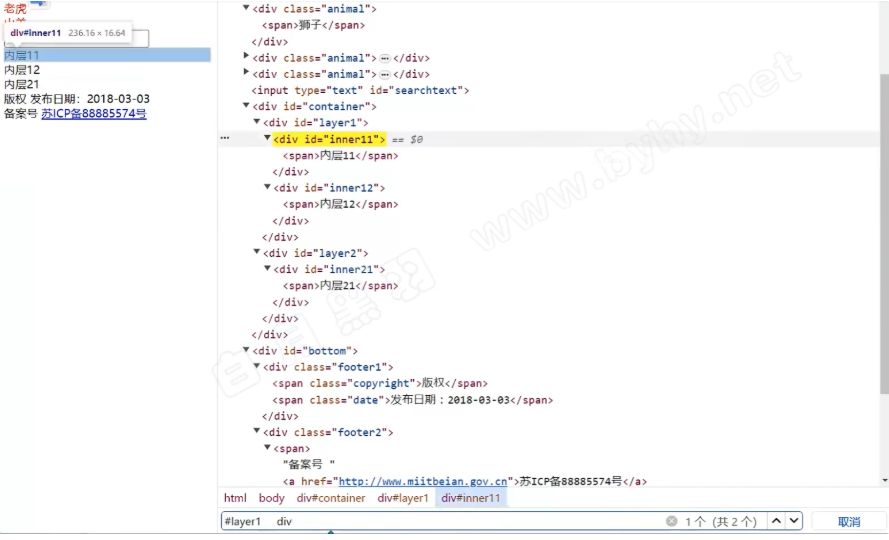Expand the first collapsed animal div arrow
Viewport: 889px width, 540px height.
point(247,57)
